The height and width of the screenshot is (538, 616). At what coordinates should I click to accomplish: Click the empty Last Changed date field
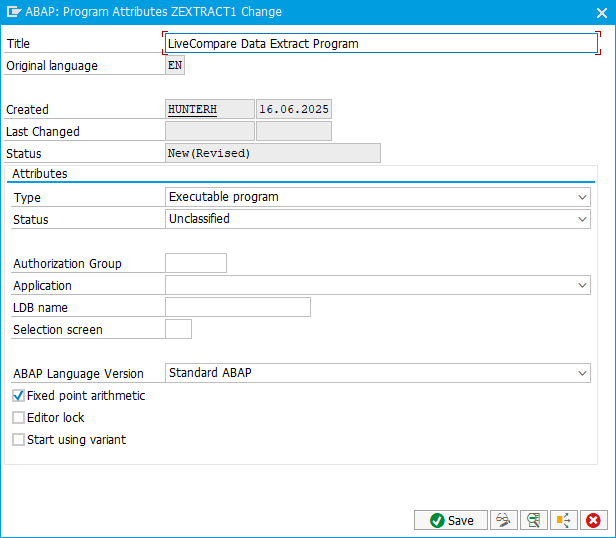(294, 131)
